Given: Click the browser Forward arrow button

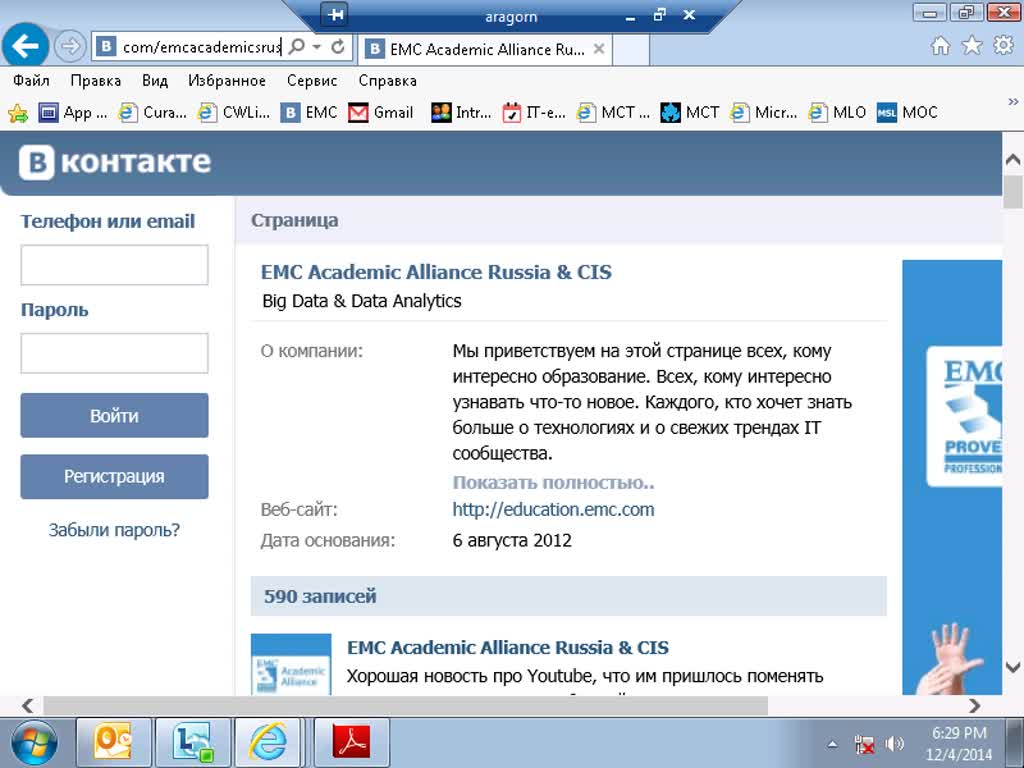Looking at the screenshot, I should point(70,46).
